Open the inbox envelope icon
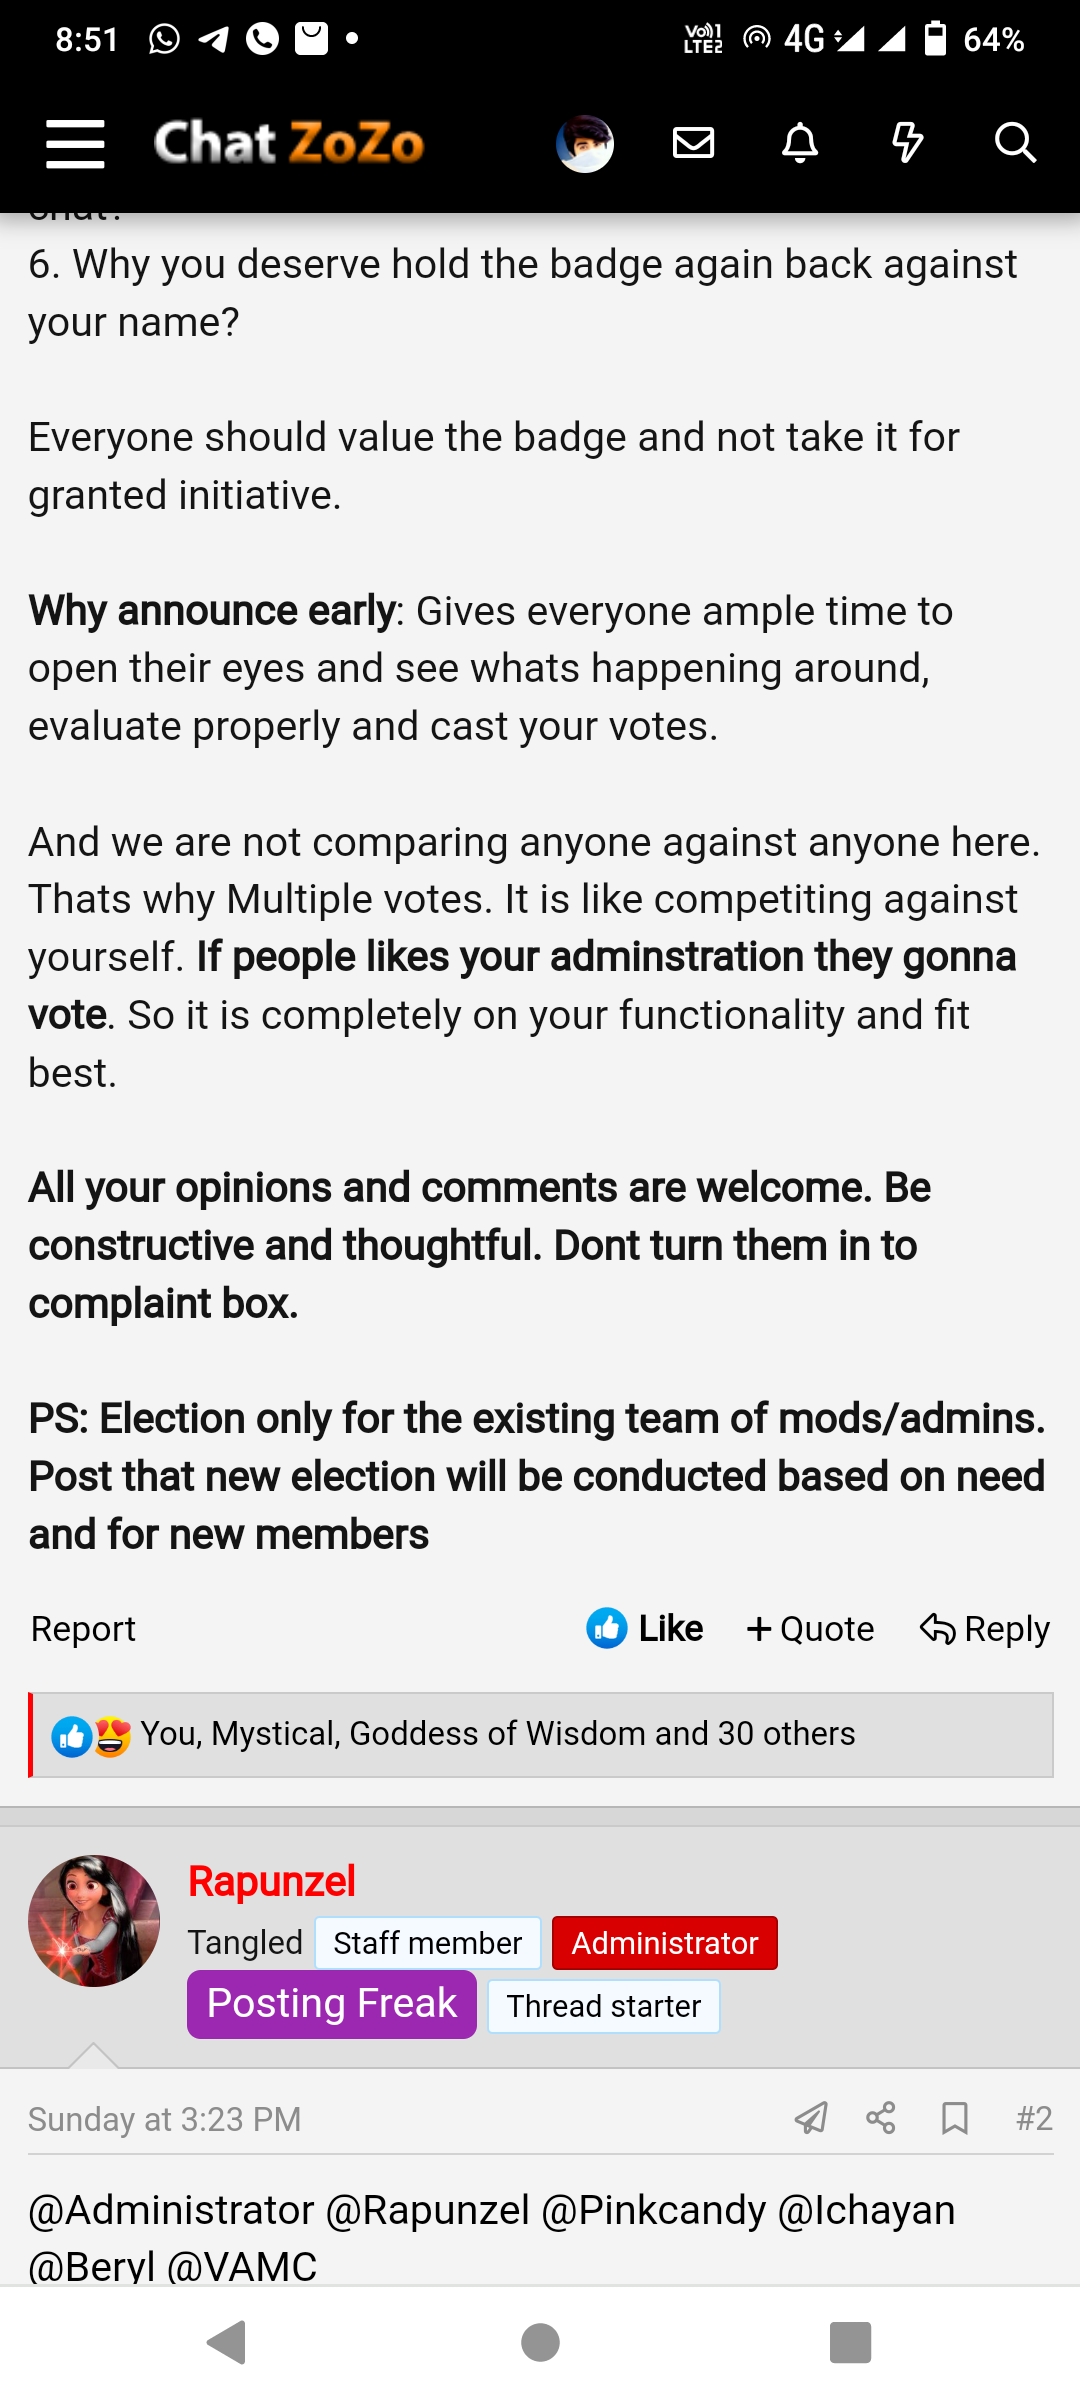This screenshot has height=2400, width=1080. tap(693, 143)
